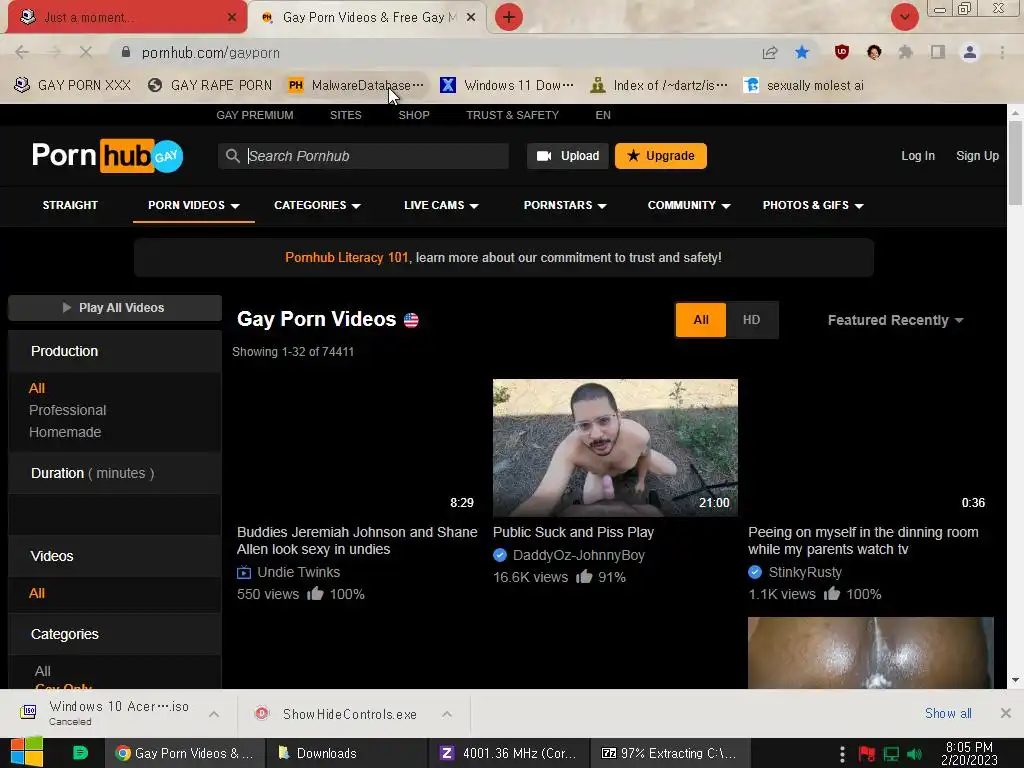Click the scrollbar down arrow
Image resolution: width=1024 pixels, height=768 pixels.
[x=1015, y=680]
